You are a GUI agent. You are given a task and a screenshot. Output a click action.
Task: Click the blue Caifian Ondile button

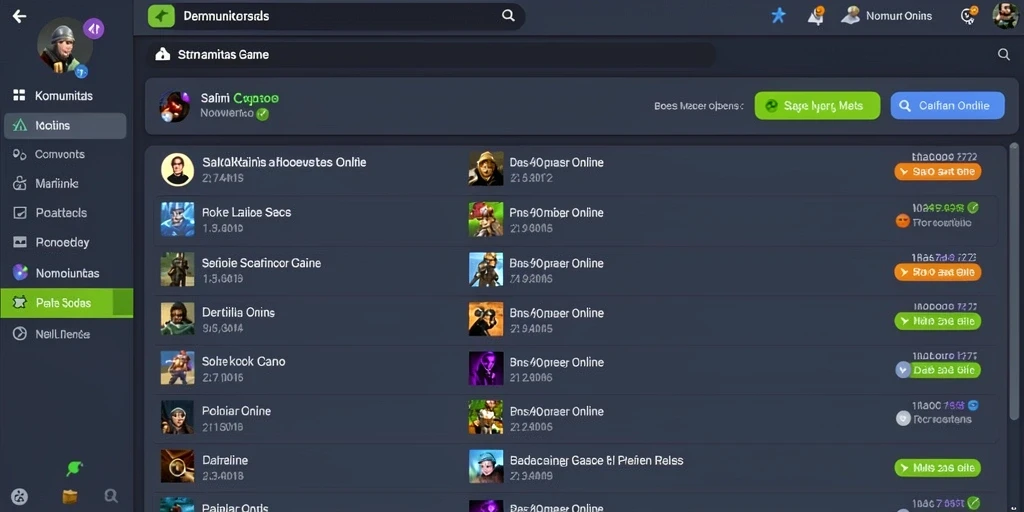(x=947, y=106)
